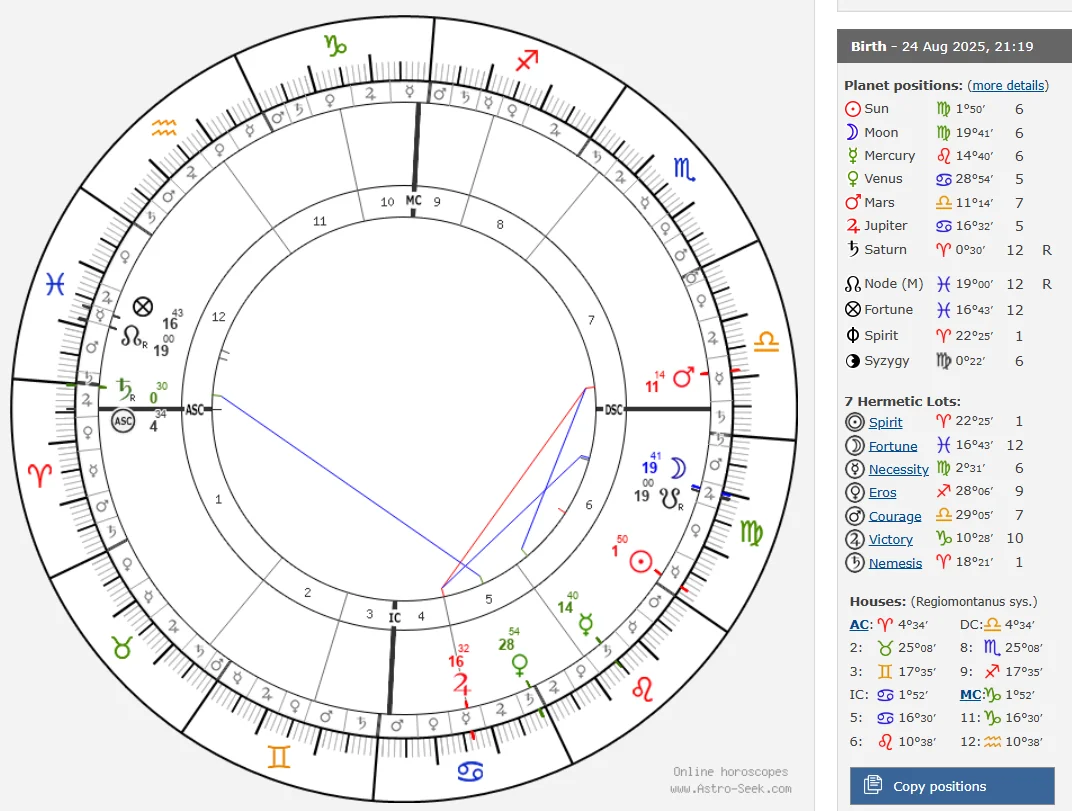The width and height of the screenshot is (1072, 811).
Task: Click the Sun glyph in the planet positions list
Action: click(853, 109)
